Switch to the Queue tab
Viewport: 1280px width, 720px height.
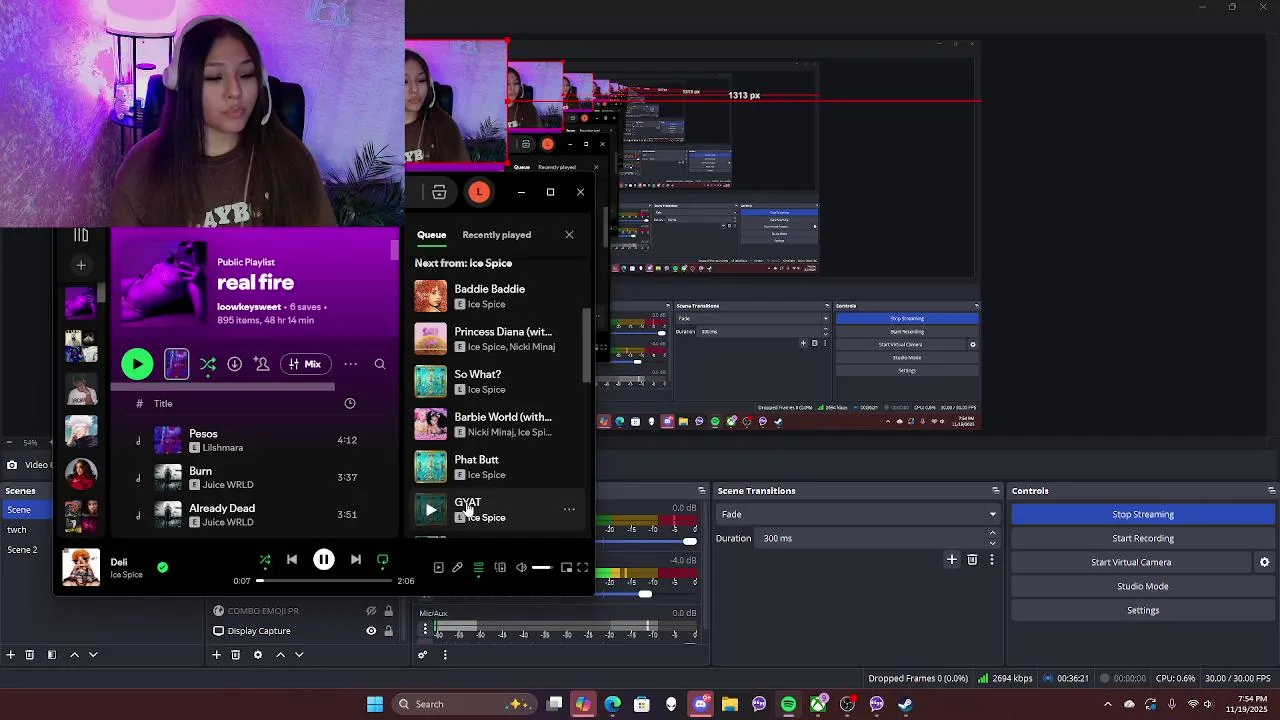point(431,235)
